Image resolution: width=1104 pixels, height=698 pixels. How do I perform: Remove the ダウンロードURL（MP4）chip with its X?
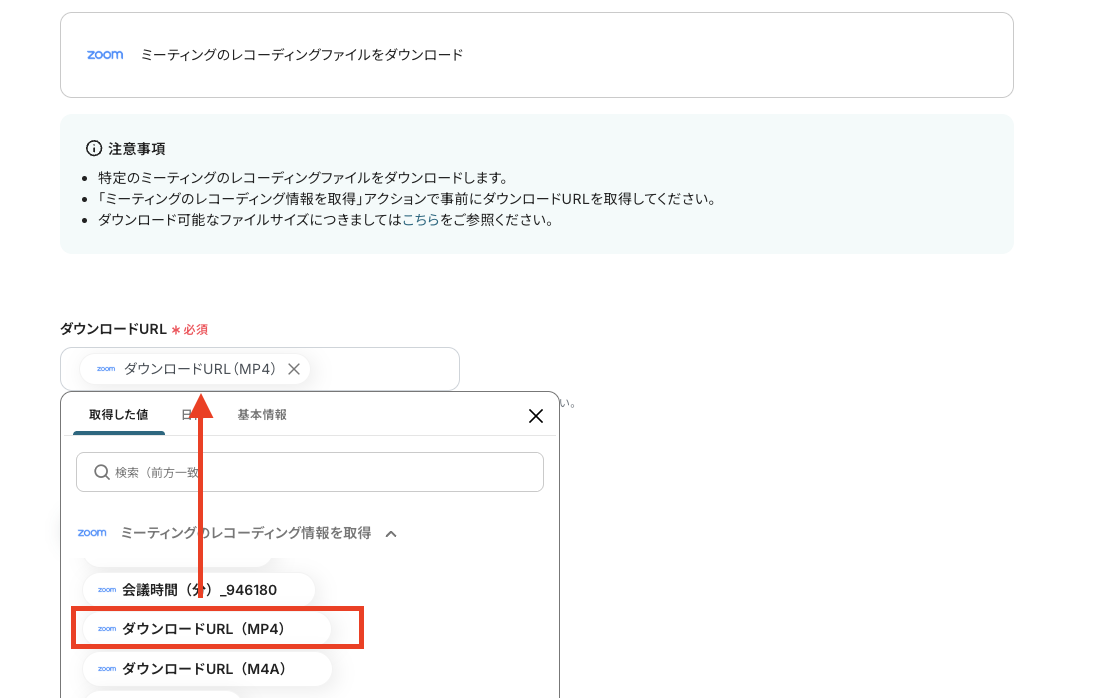pyautogui.click(x=293, y=369)
